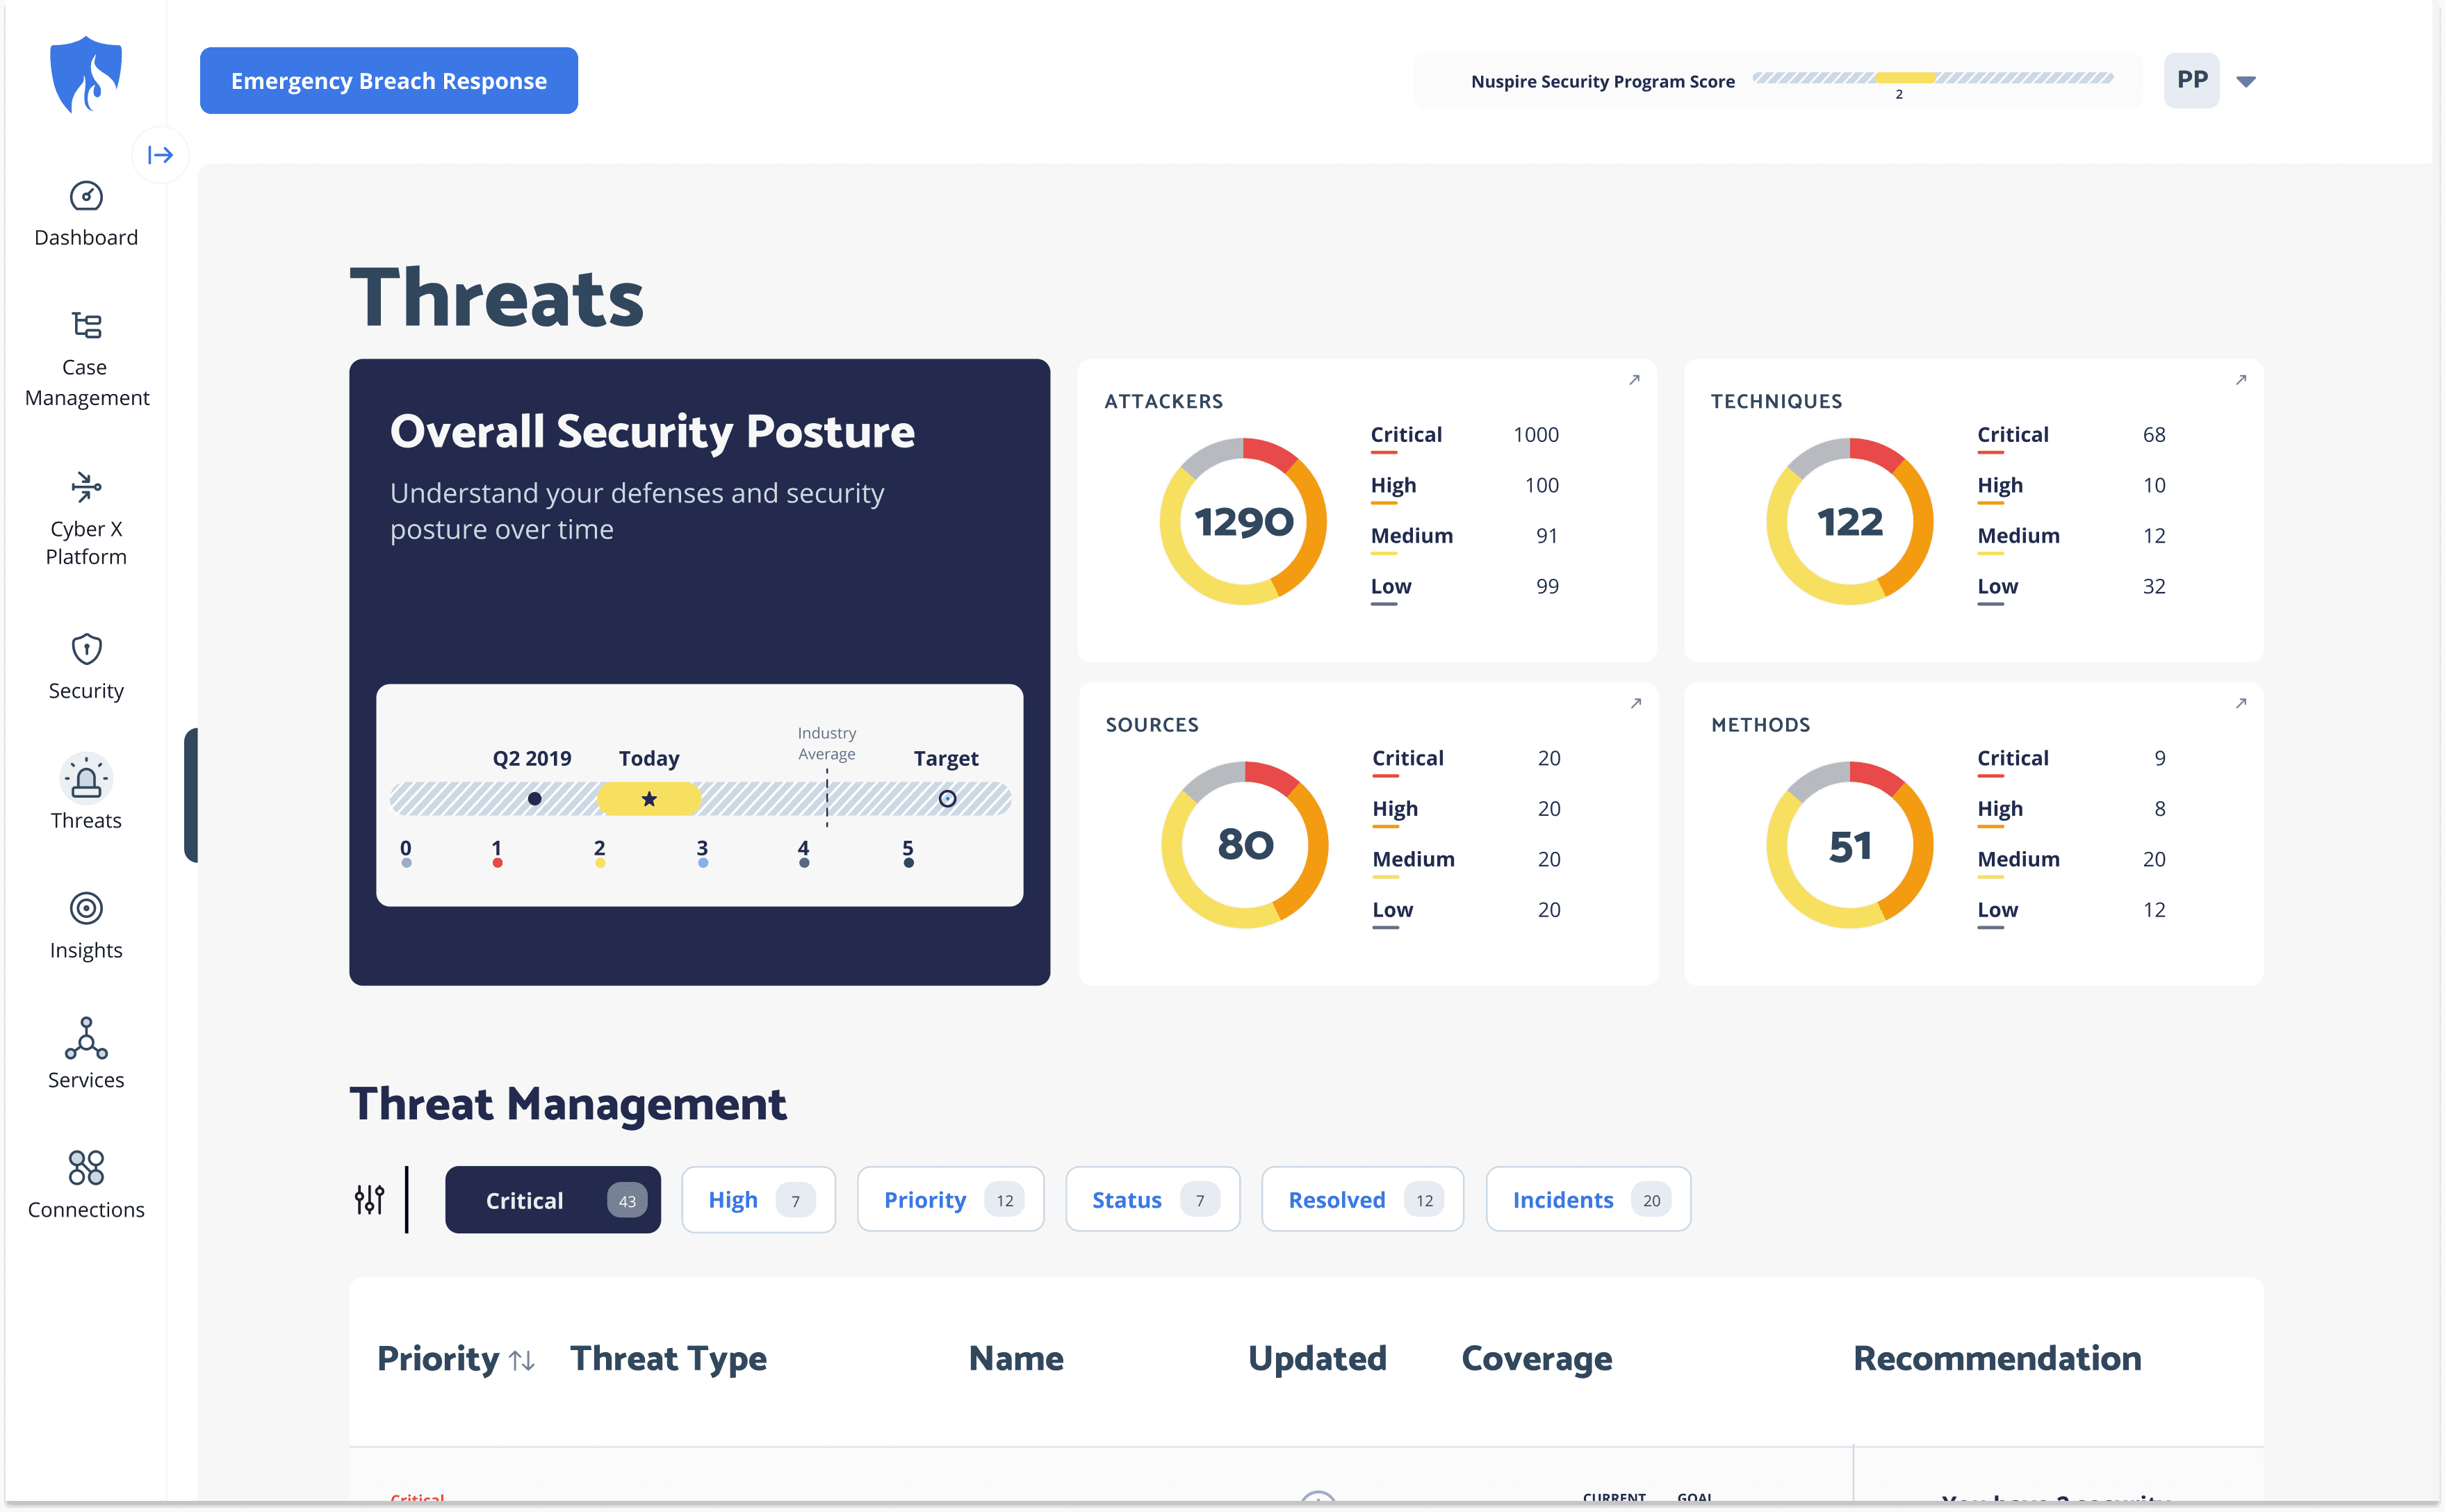Viewport: 2445px width, 1512px height.
Task: Go to Cyber X Platform
Action: click(x=86, y=487)
